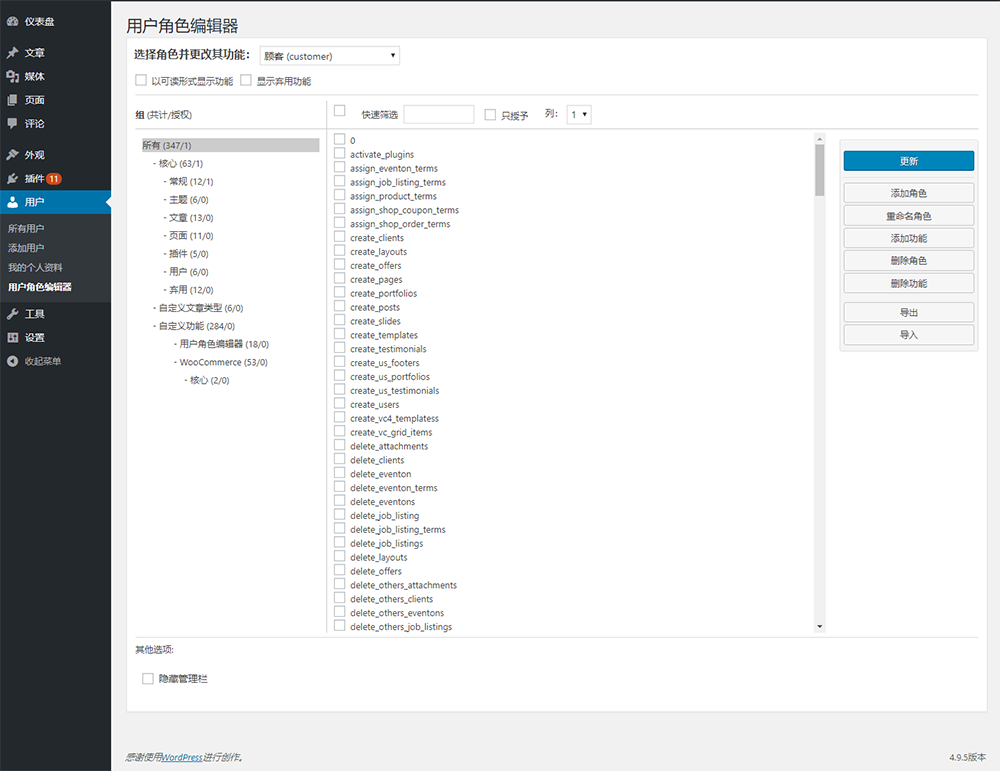This screenshot has height=771, width=1000.
Task: Click the capabilities list scrollbar down arrow
Action: (820, 626)
